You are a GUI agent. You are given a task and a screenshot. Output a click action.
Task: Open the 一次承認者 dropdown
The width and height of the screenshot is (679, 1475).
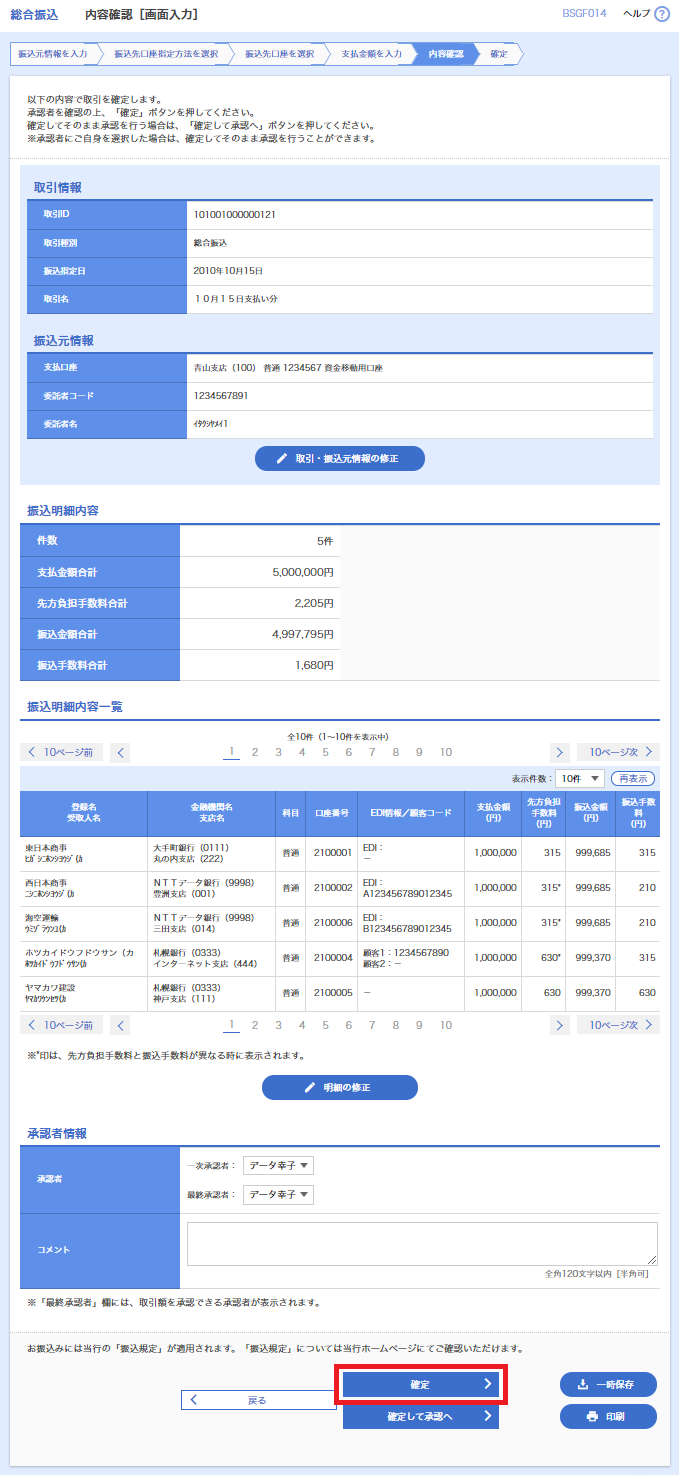pos(278,1165)
